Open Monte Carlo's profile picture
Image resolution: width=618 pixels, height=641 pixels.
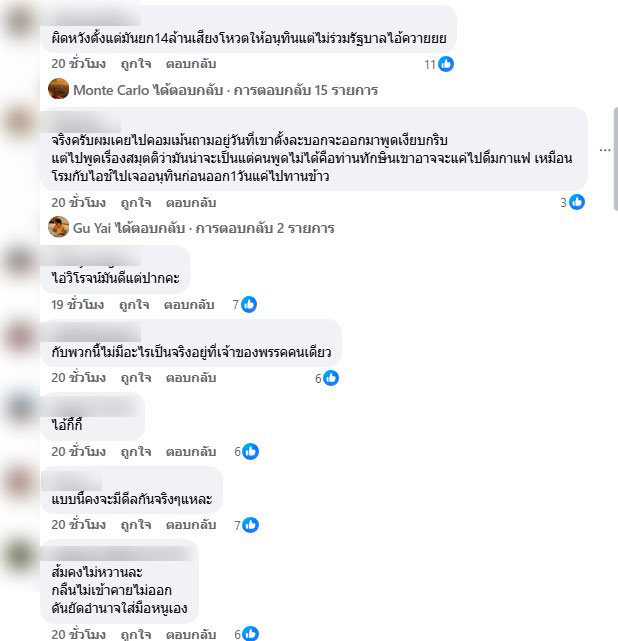coord(58,89)
